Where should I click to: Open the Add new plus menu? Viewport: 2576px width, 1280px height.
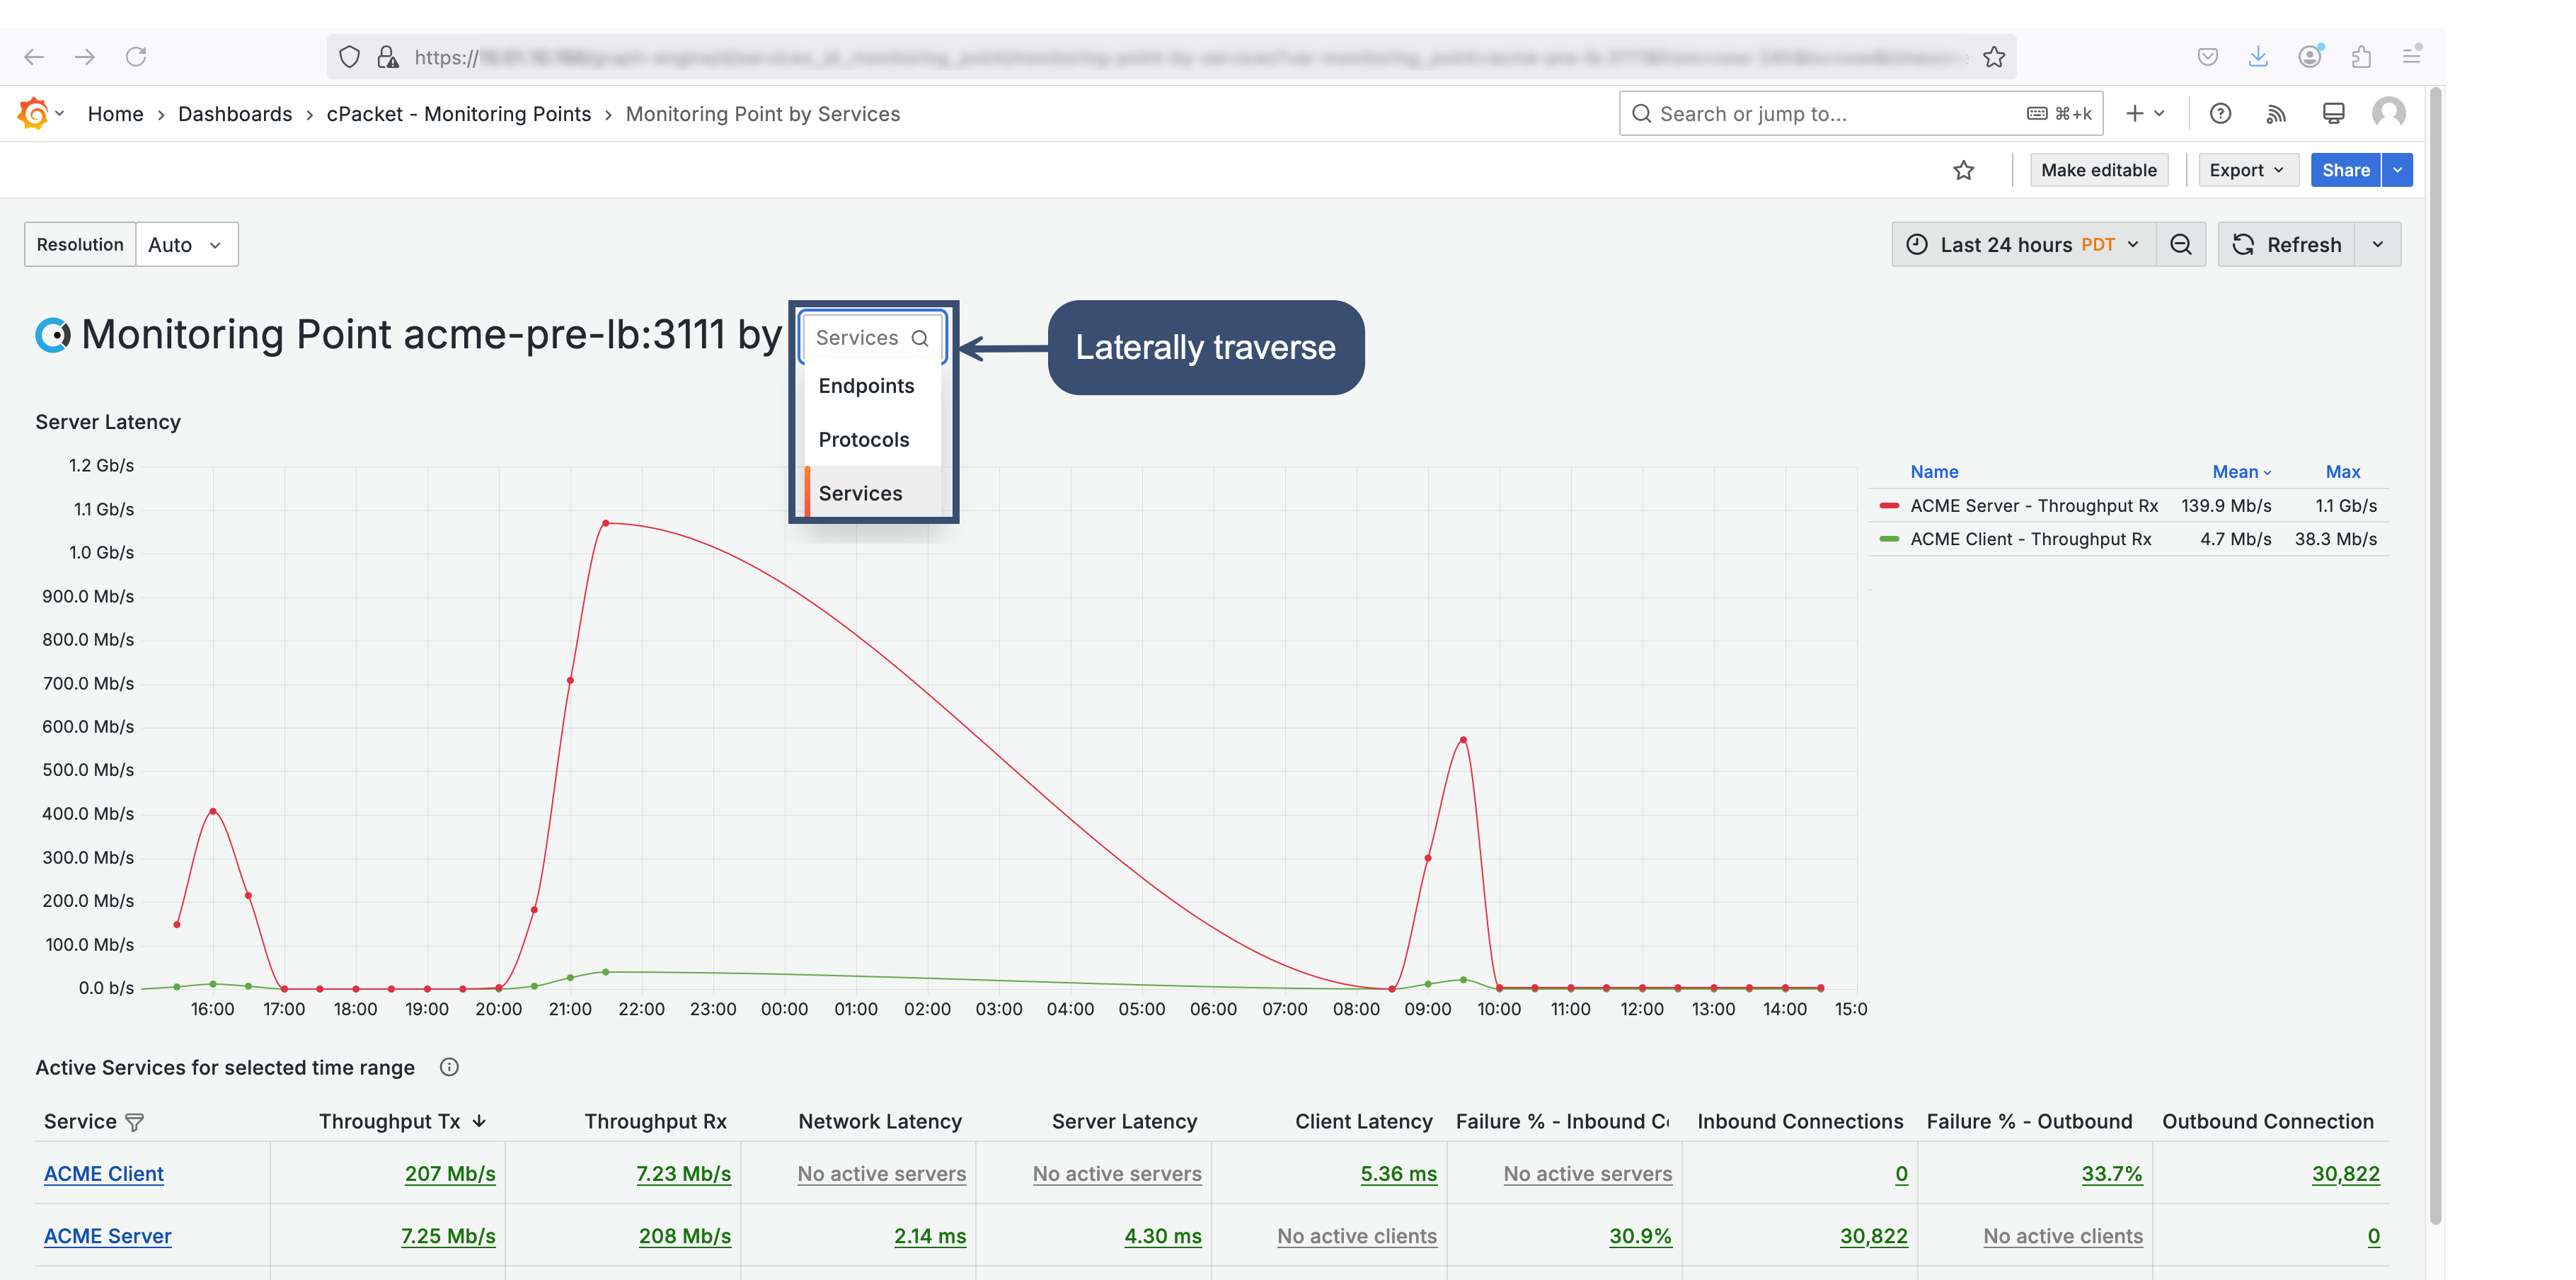2145,114
